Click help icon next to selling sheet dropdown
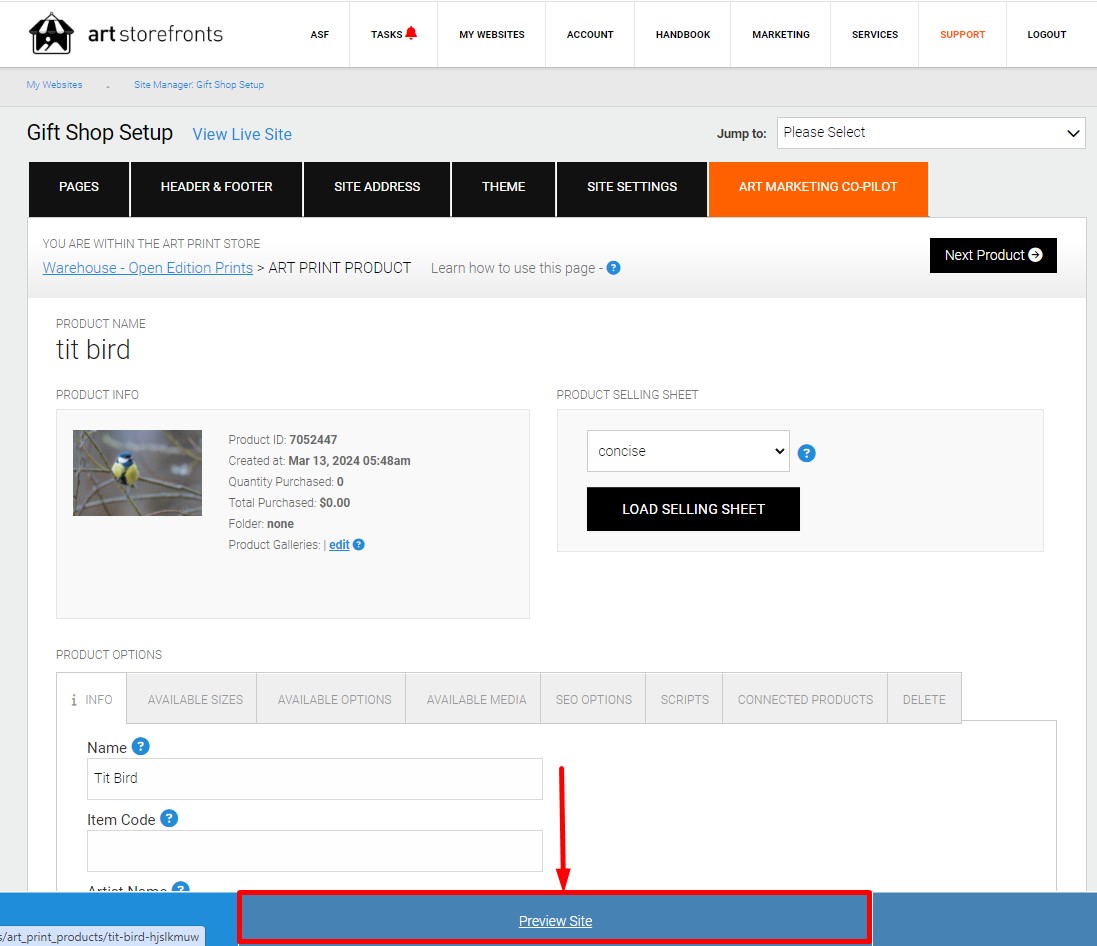The image size is (1097, 946). pos(806,453)
